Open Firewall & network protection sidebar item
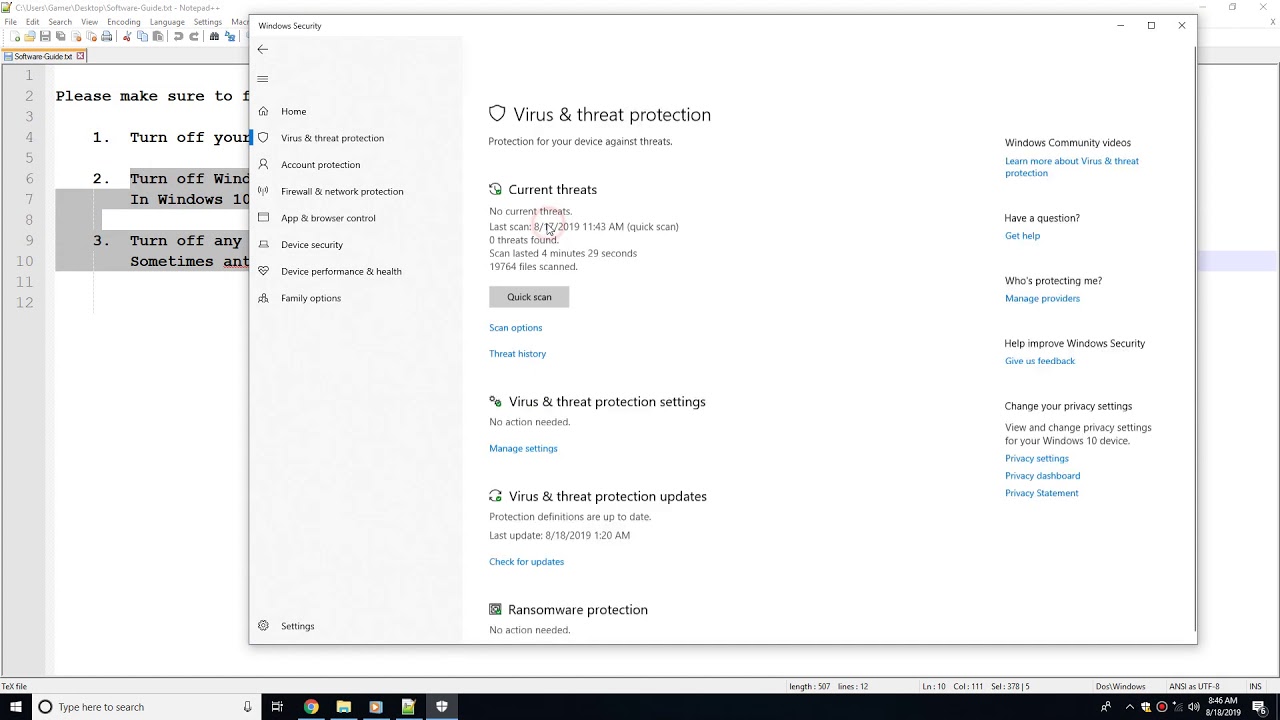The width and height of the screenshot is (1280, 720). point(342,191)
